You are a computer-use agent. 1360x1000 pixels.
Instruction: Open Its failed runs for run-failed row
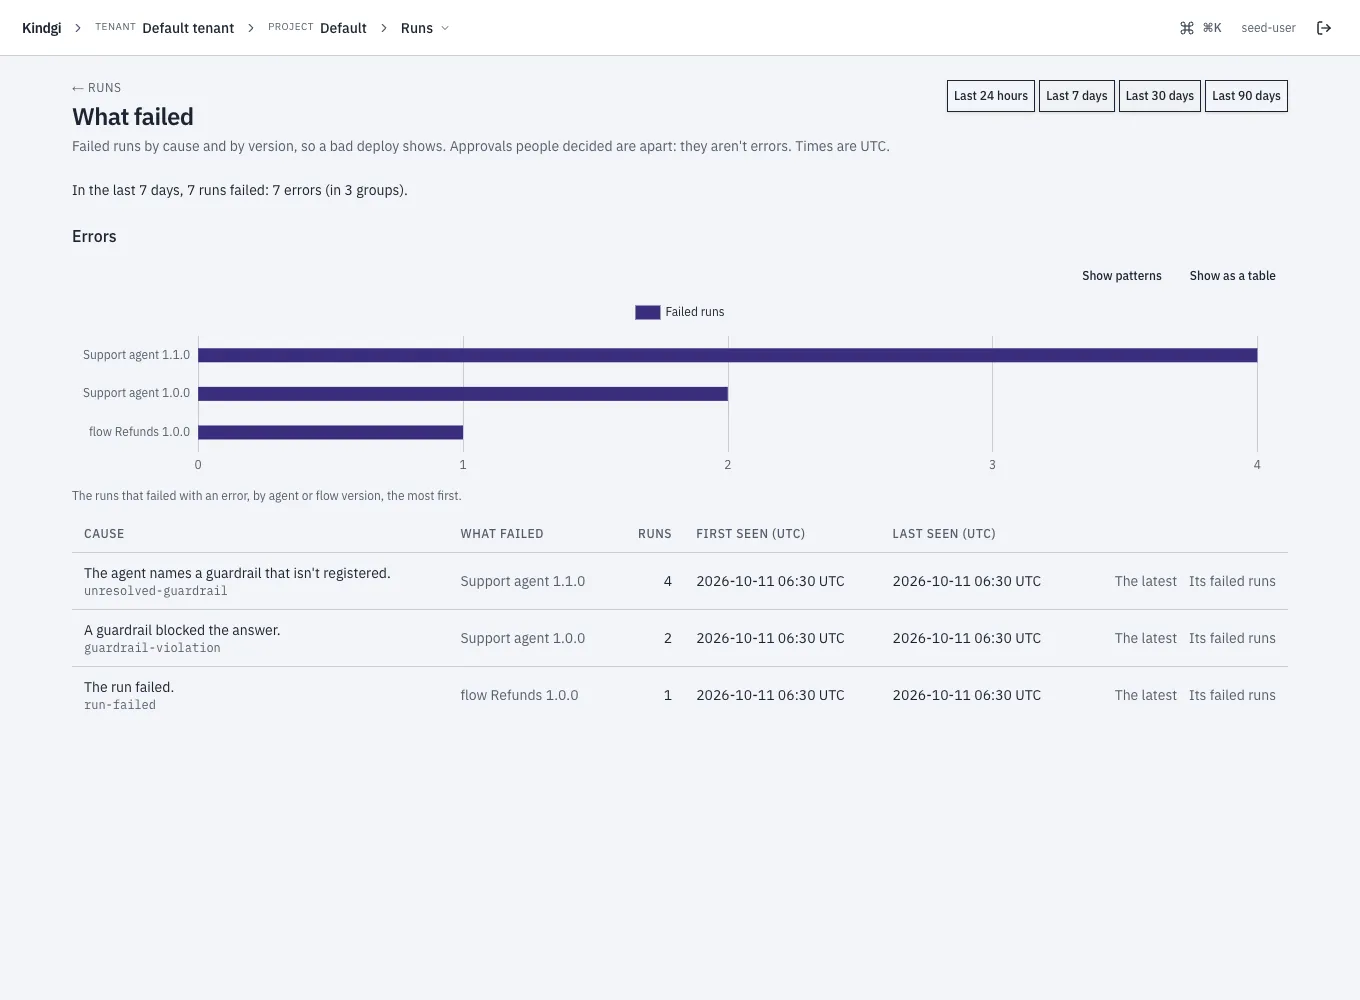tap(1232, 695)
